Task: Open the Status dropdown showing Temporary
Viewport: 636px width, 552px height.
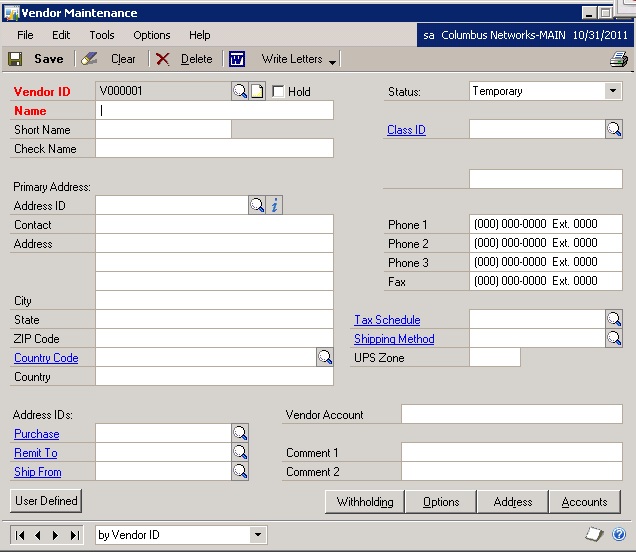Action: (613, 91)
